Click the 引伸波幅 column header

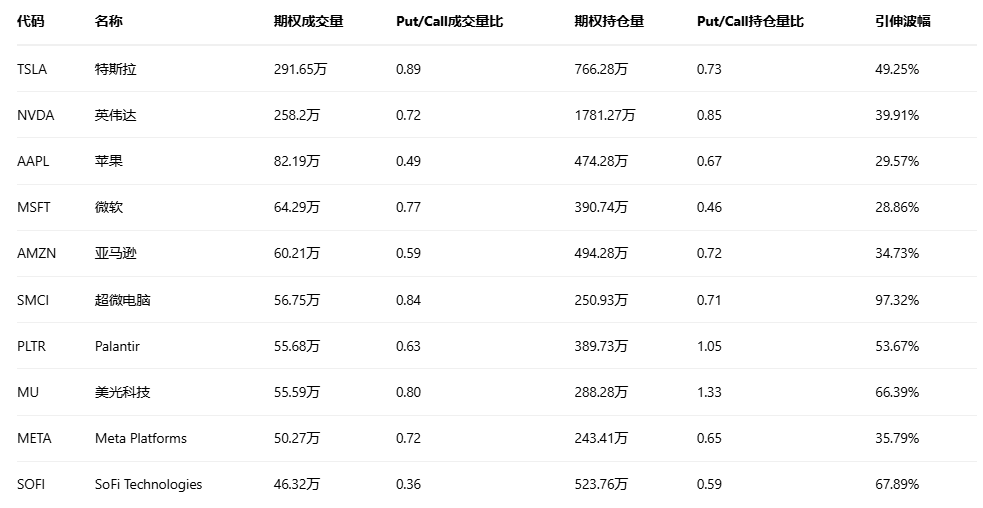coord(902,21)
